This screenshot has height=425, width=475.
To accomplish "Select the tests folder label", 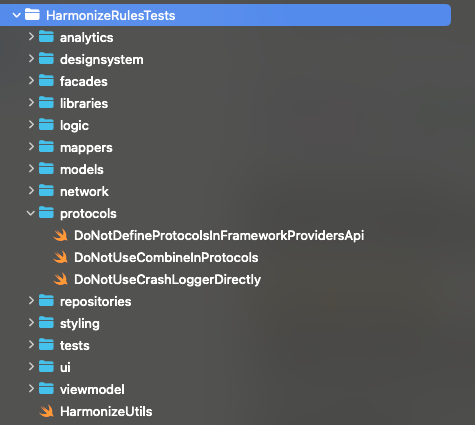I will point(75,345).
